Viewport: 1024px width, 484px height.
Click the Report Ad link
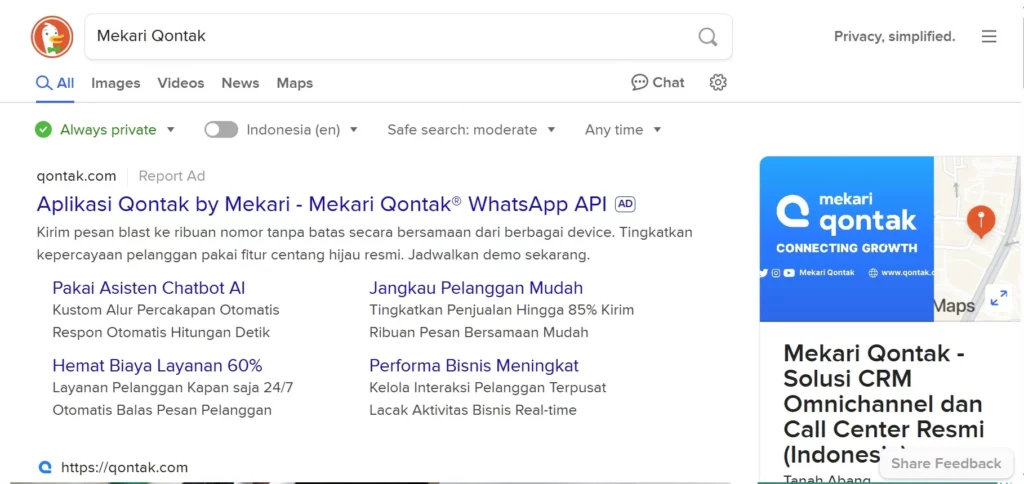(172, 176)
